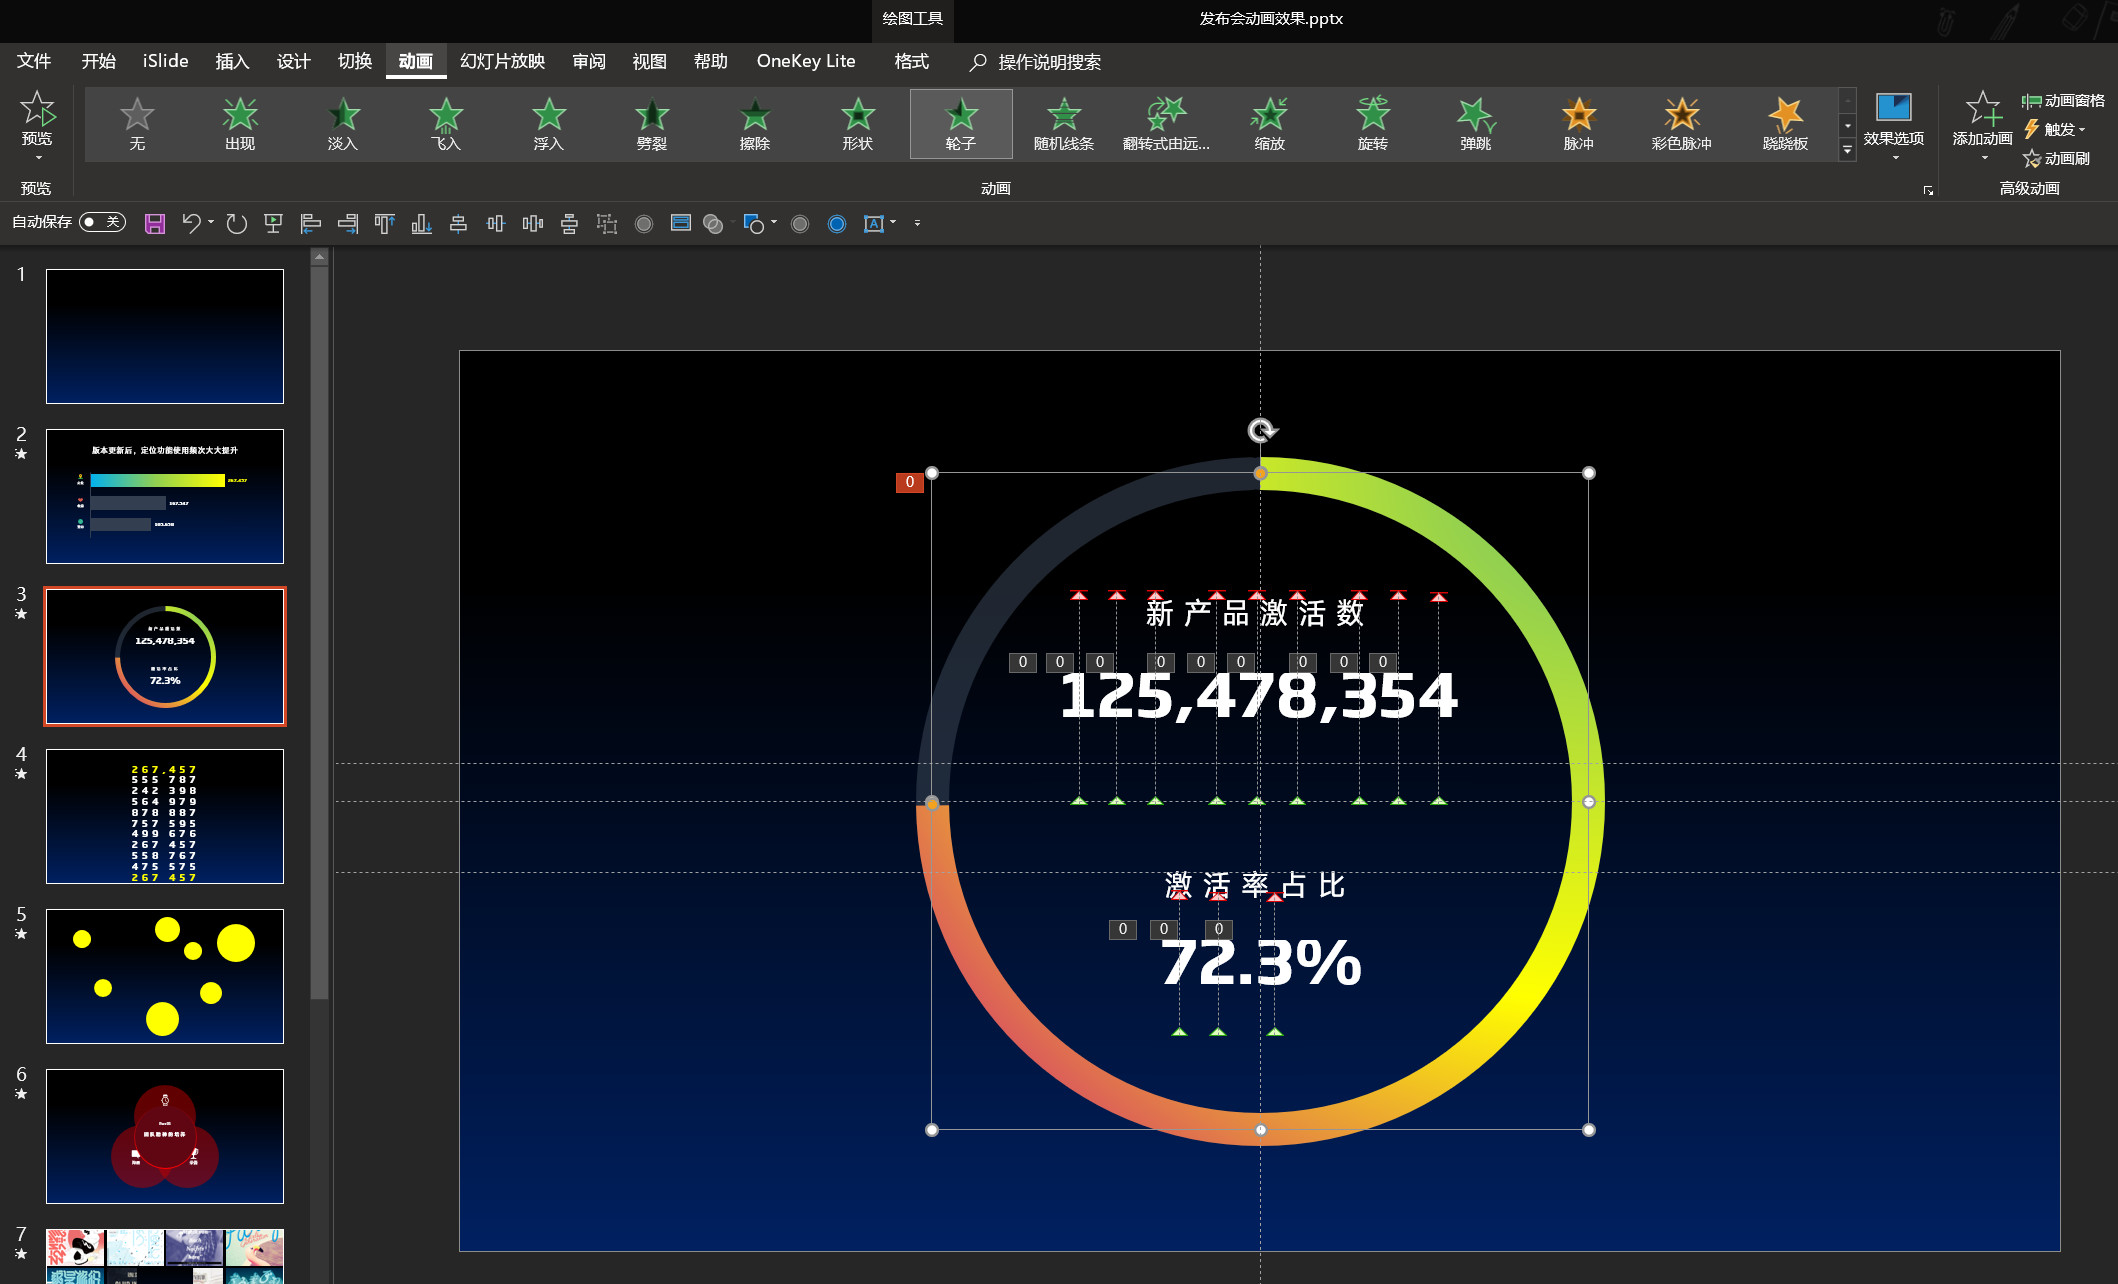Viewport: 2118px width, 1284px height.
Task: Apply the 彩色脉冲 color pulse animation
Action: (1682, 124)
